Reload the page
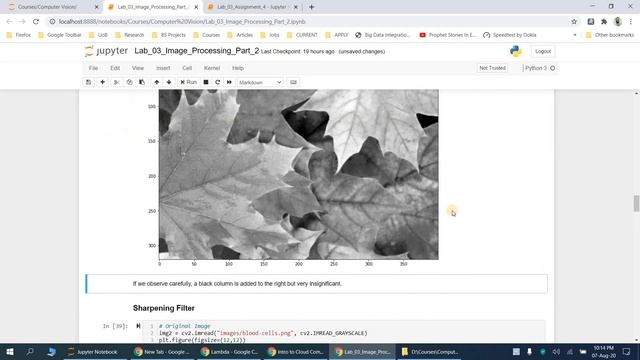The height and width of the screenshot is (360, 640). [36, 22]
